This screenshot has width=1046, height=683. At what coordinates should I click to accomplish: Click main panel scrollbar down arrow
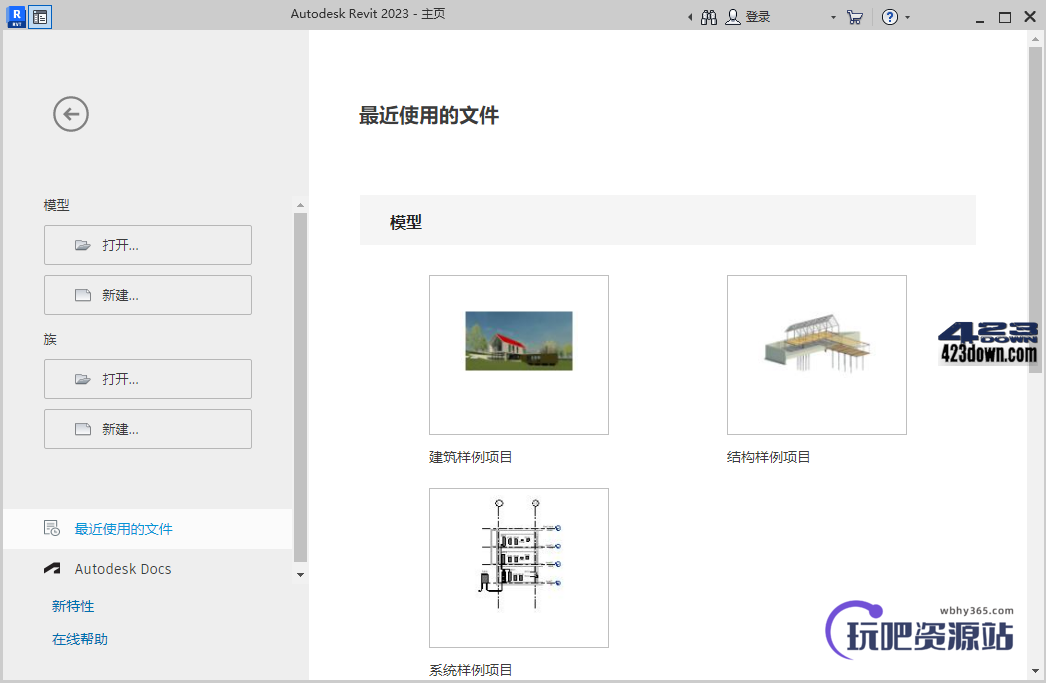(x=1035, y=671)
